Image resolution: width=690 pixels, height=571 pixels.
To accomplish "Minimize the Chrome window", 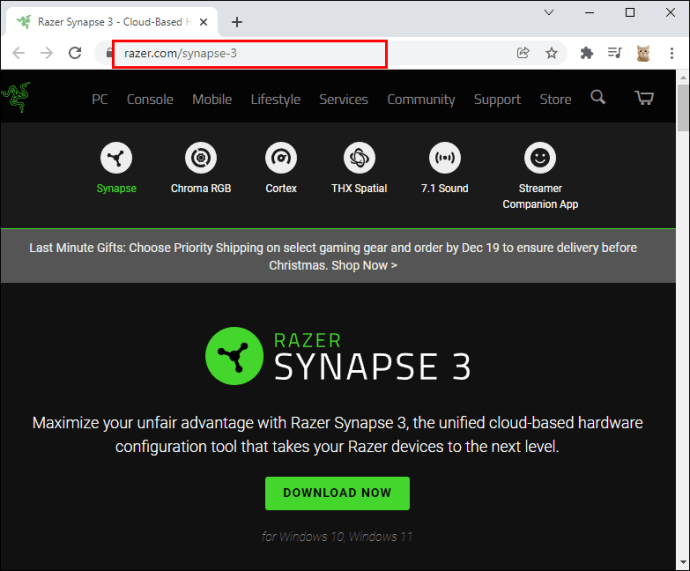I will (x=589, y=12).
